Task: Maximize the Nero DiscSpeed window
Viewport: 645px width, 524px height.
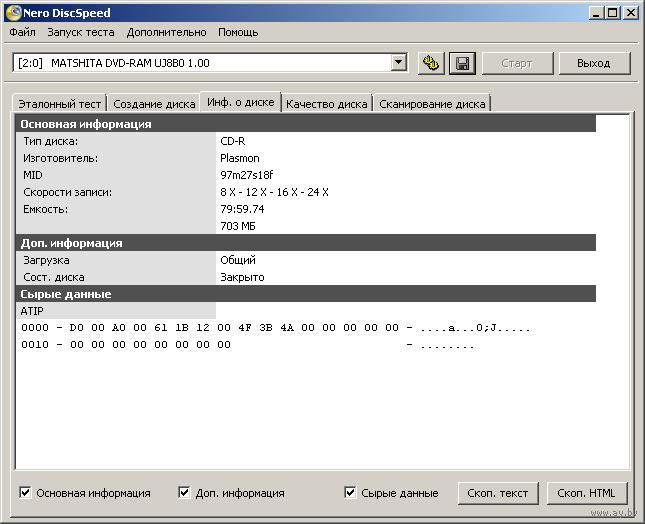Action: tap(613, 13)
